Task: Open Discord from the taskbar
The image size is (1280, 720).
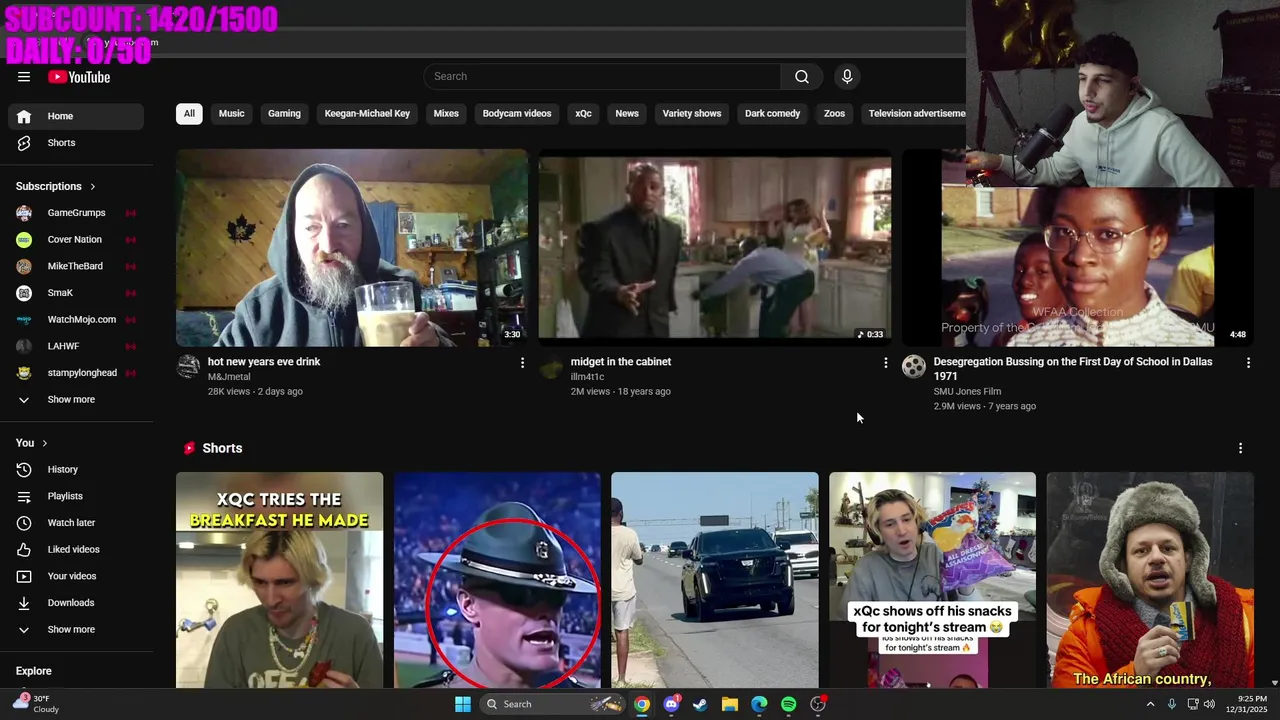Action: 671,704
